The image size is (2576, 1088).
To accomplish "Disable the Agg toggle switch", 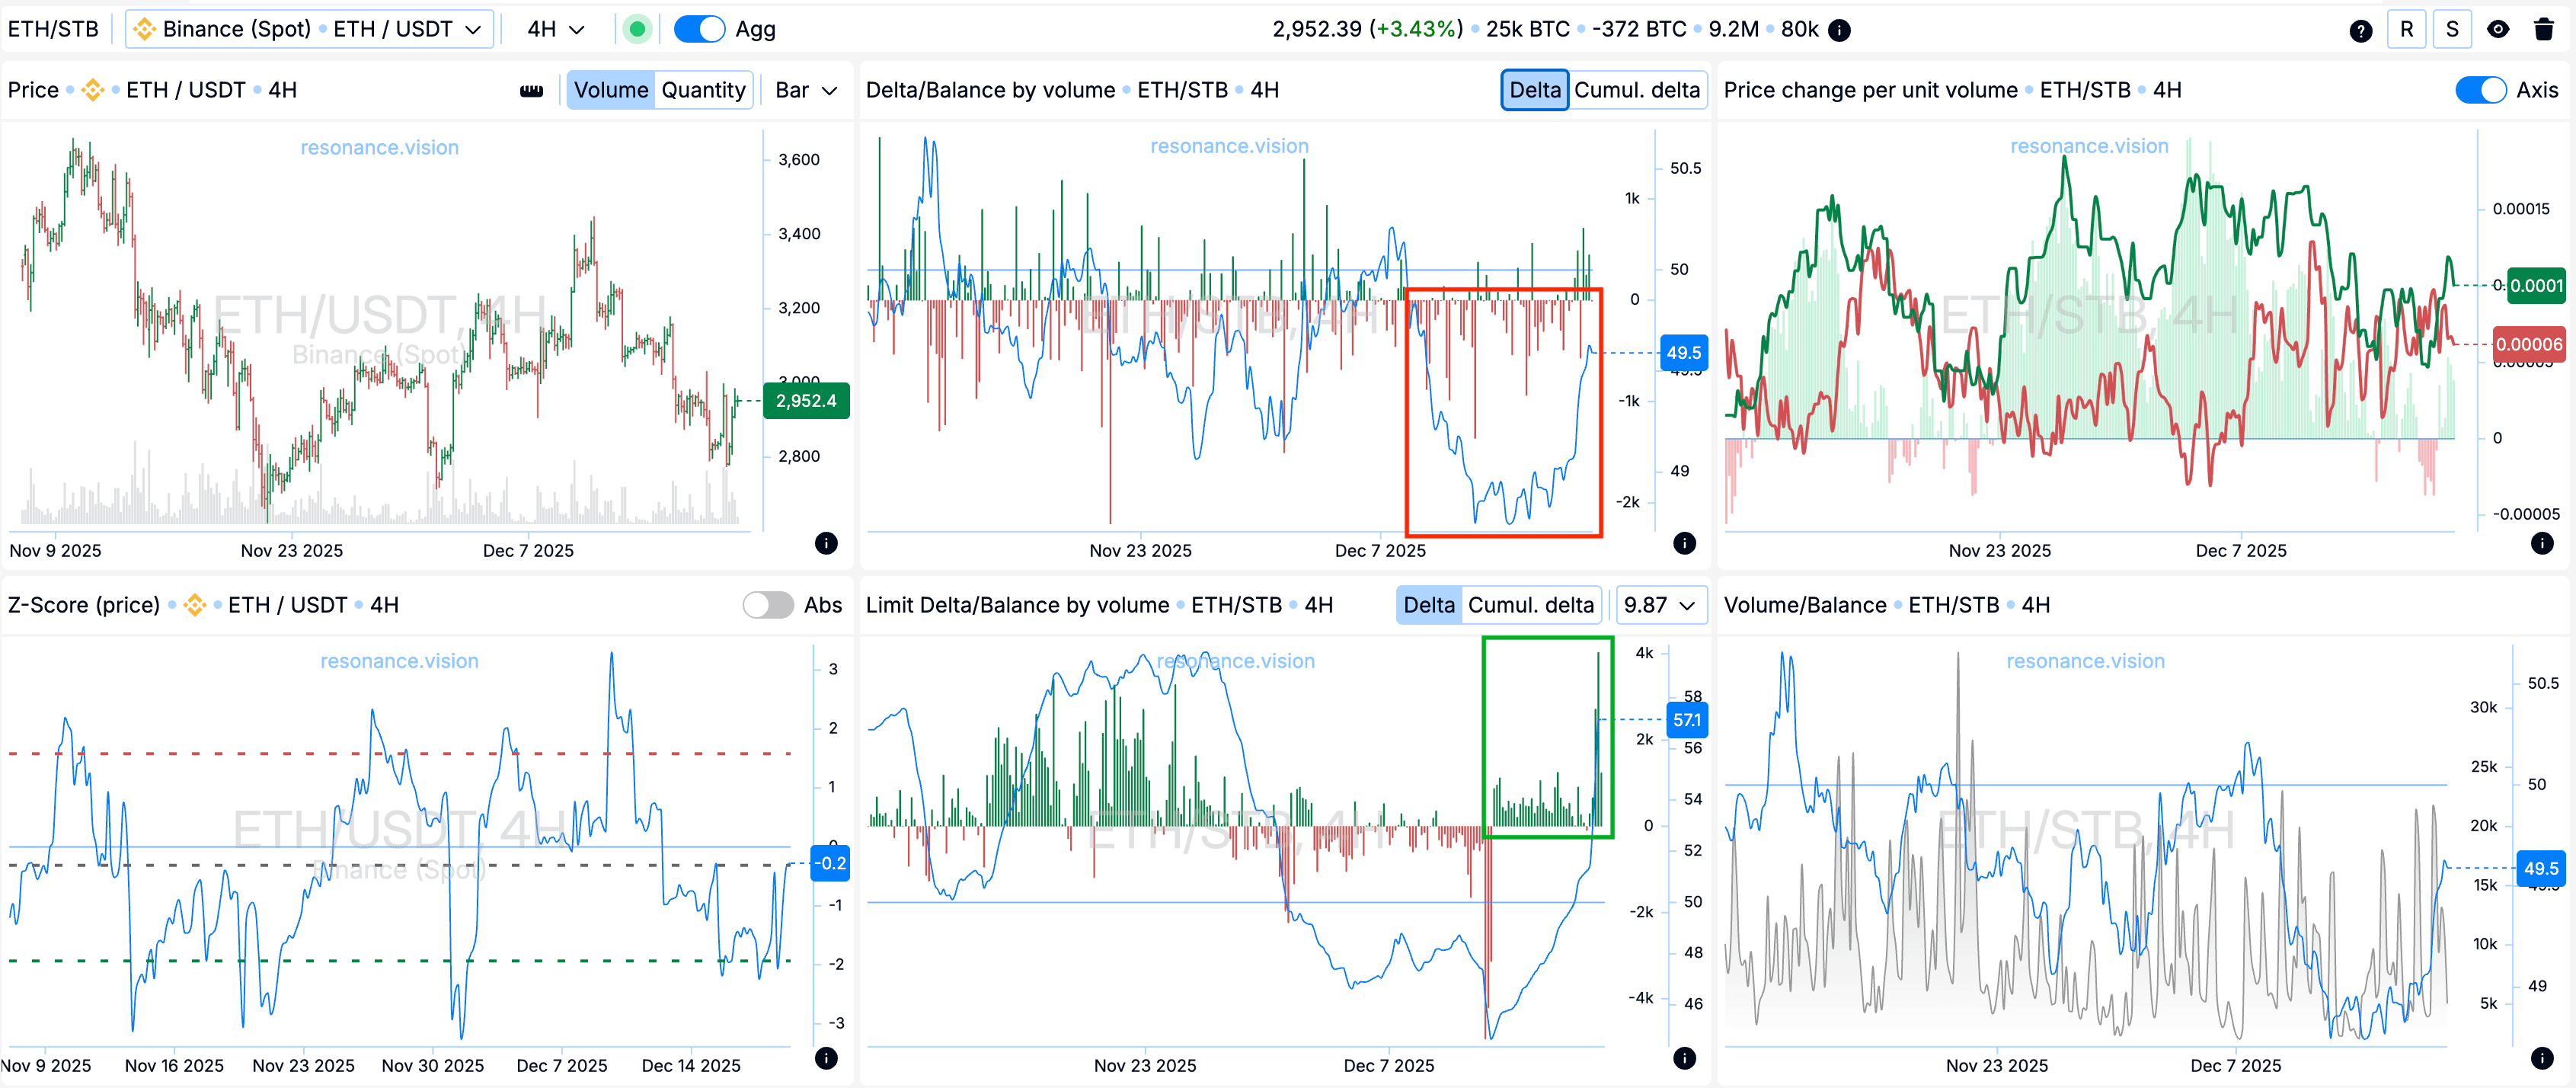I will pos(699,30).
